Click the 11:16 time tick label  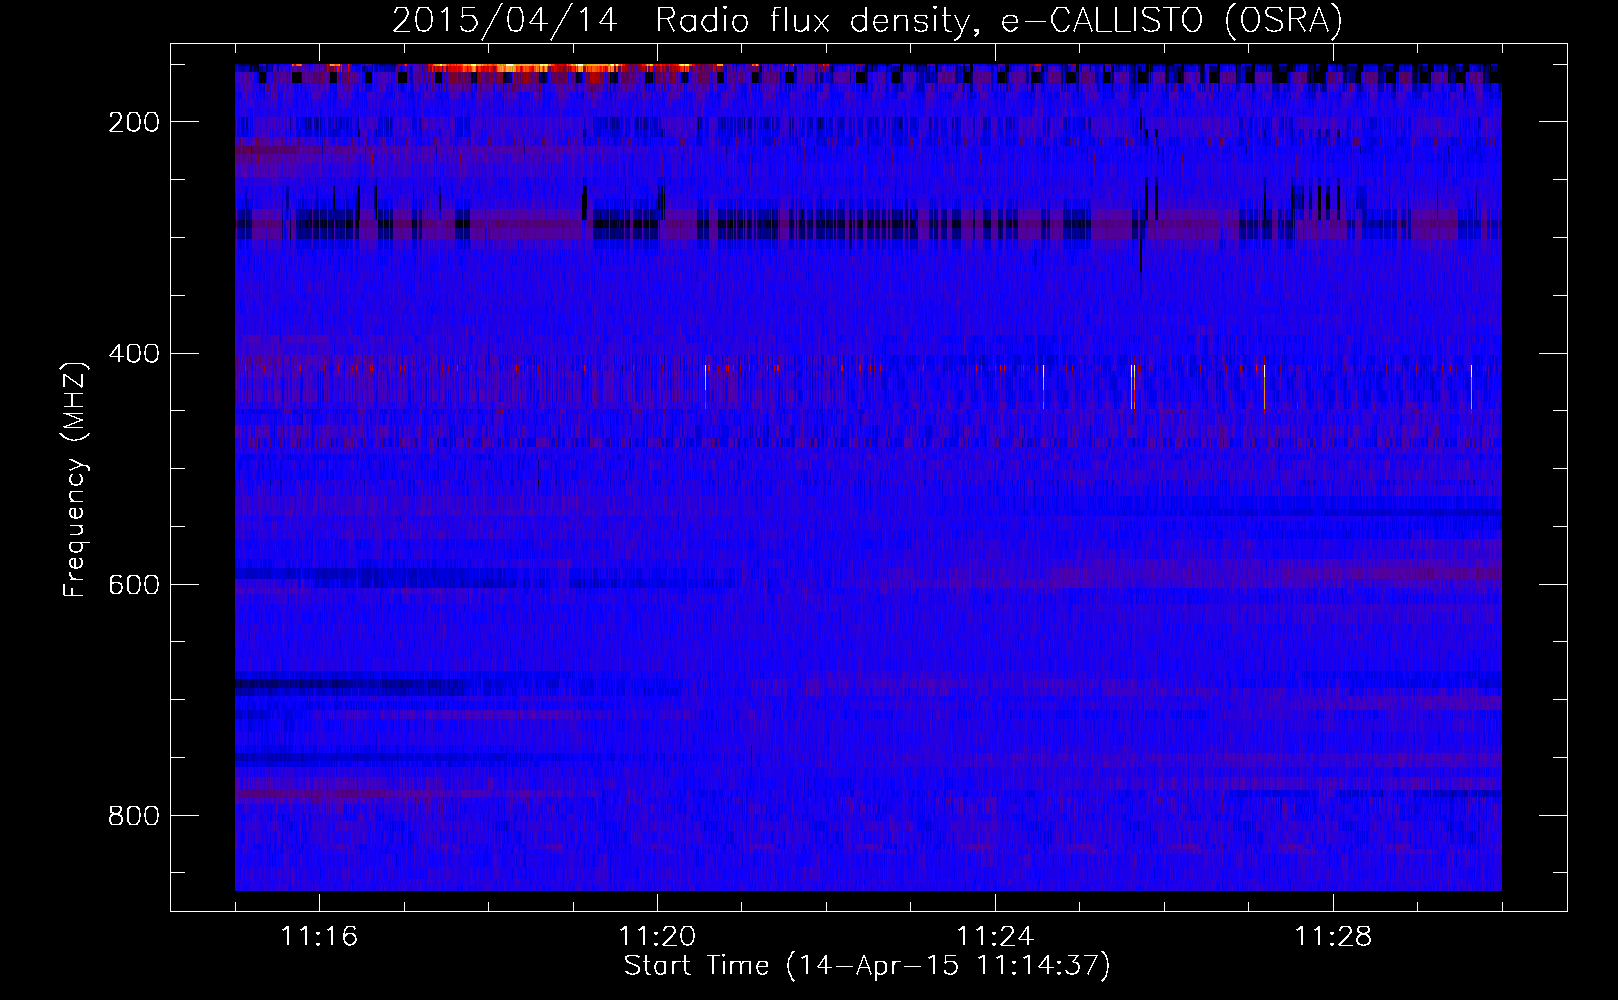319,936
